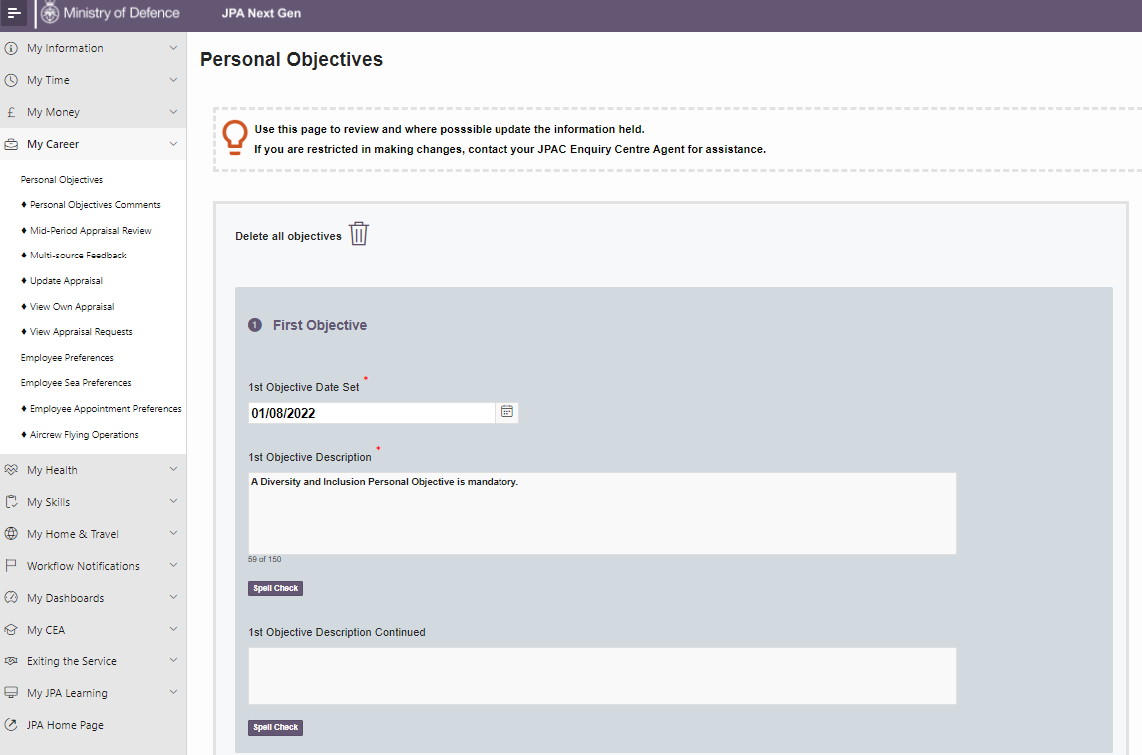The width and height of the screenshot is (1142, 755).
Task: Click the My Home & Travel globe icon
Action: (x=11, y=534)
